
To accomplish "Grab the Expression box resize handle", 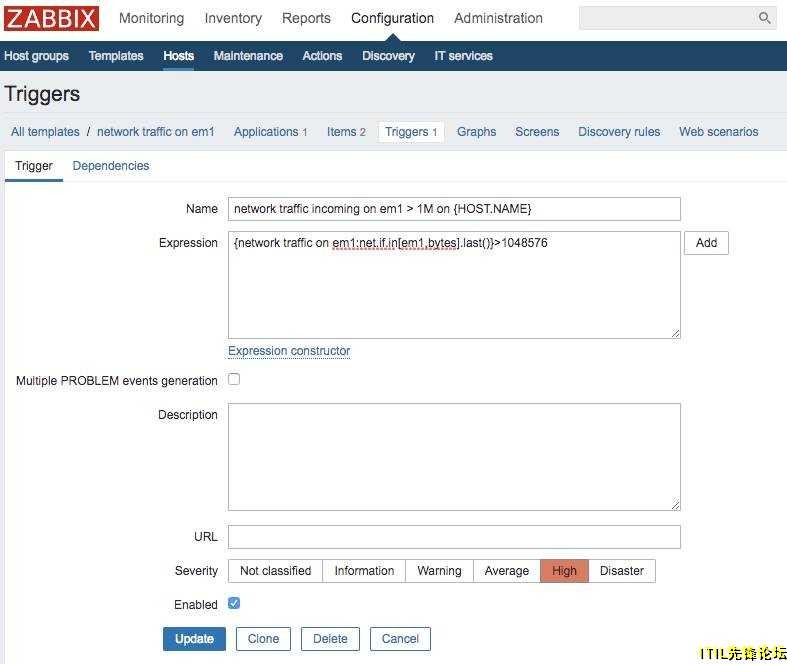I will [x=676, y=333].
